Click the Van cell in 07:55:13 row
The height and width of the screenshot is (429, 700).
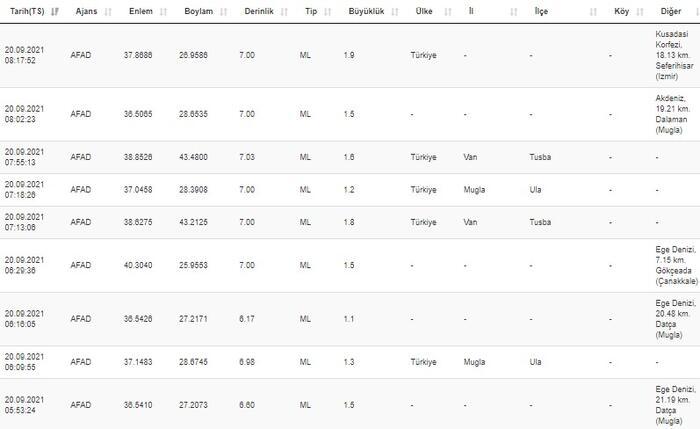[x=470, y=157]
